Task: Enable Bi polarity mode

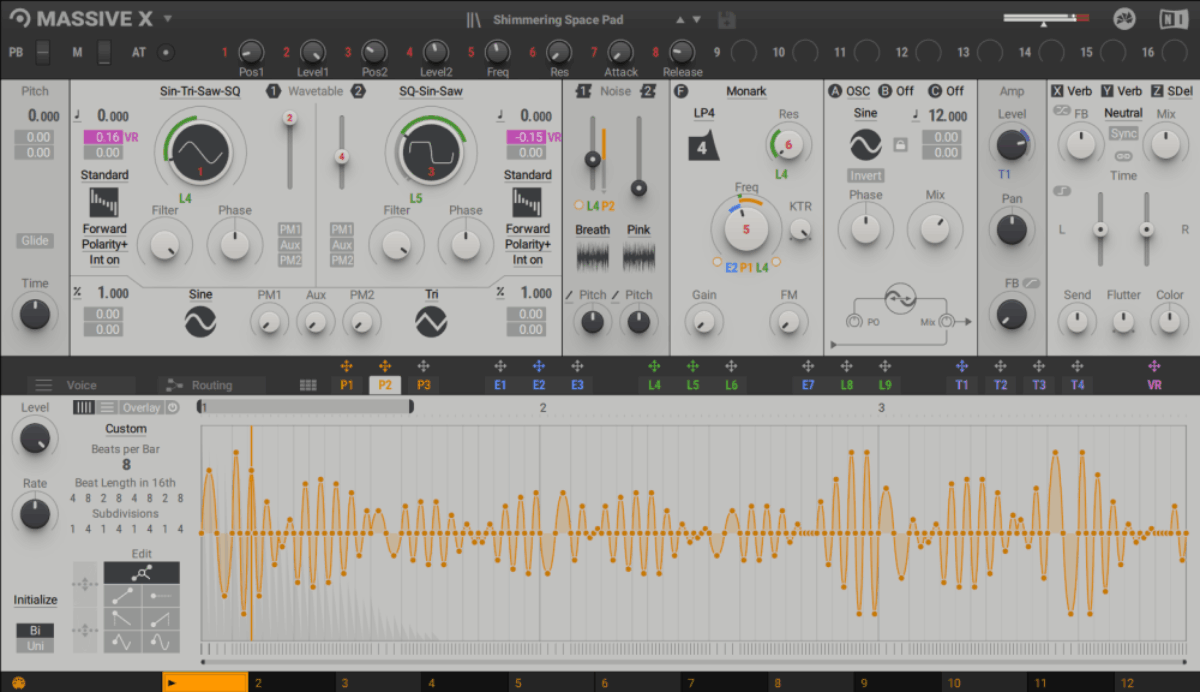Action: (x=35, y=631)
